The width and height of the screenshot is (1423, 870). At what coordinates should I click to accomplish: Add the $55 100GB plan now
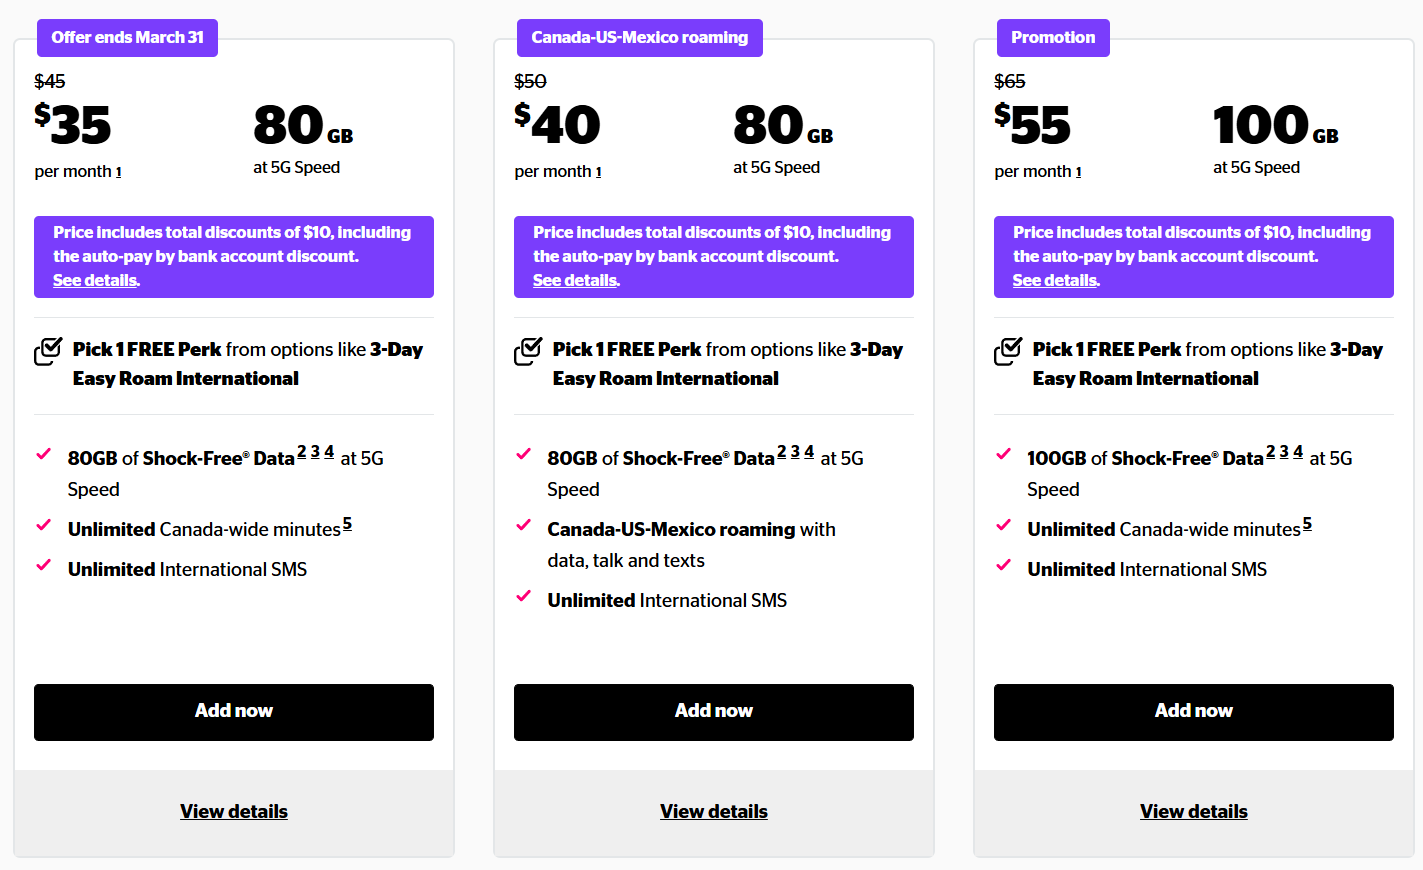coord(1194,712)
